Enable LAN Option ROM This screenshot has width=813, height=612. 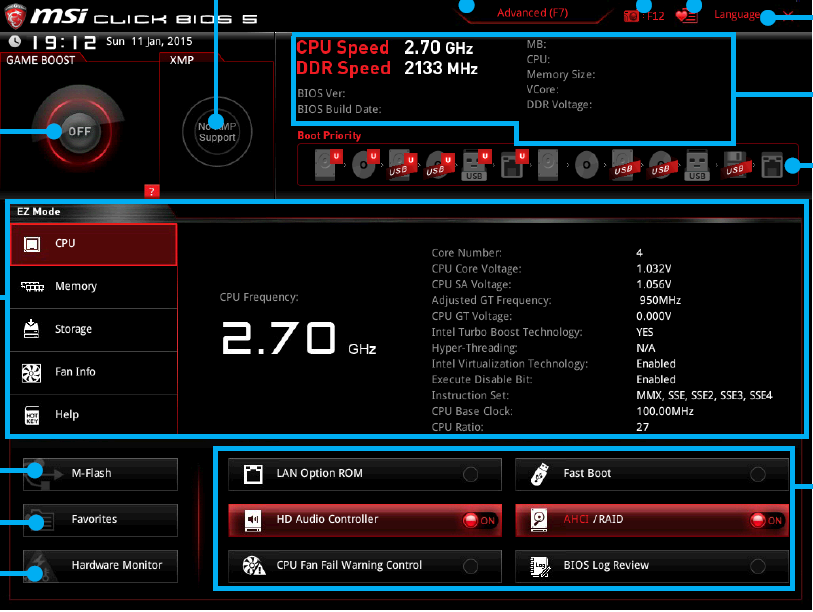[x=365, y=474]
